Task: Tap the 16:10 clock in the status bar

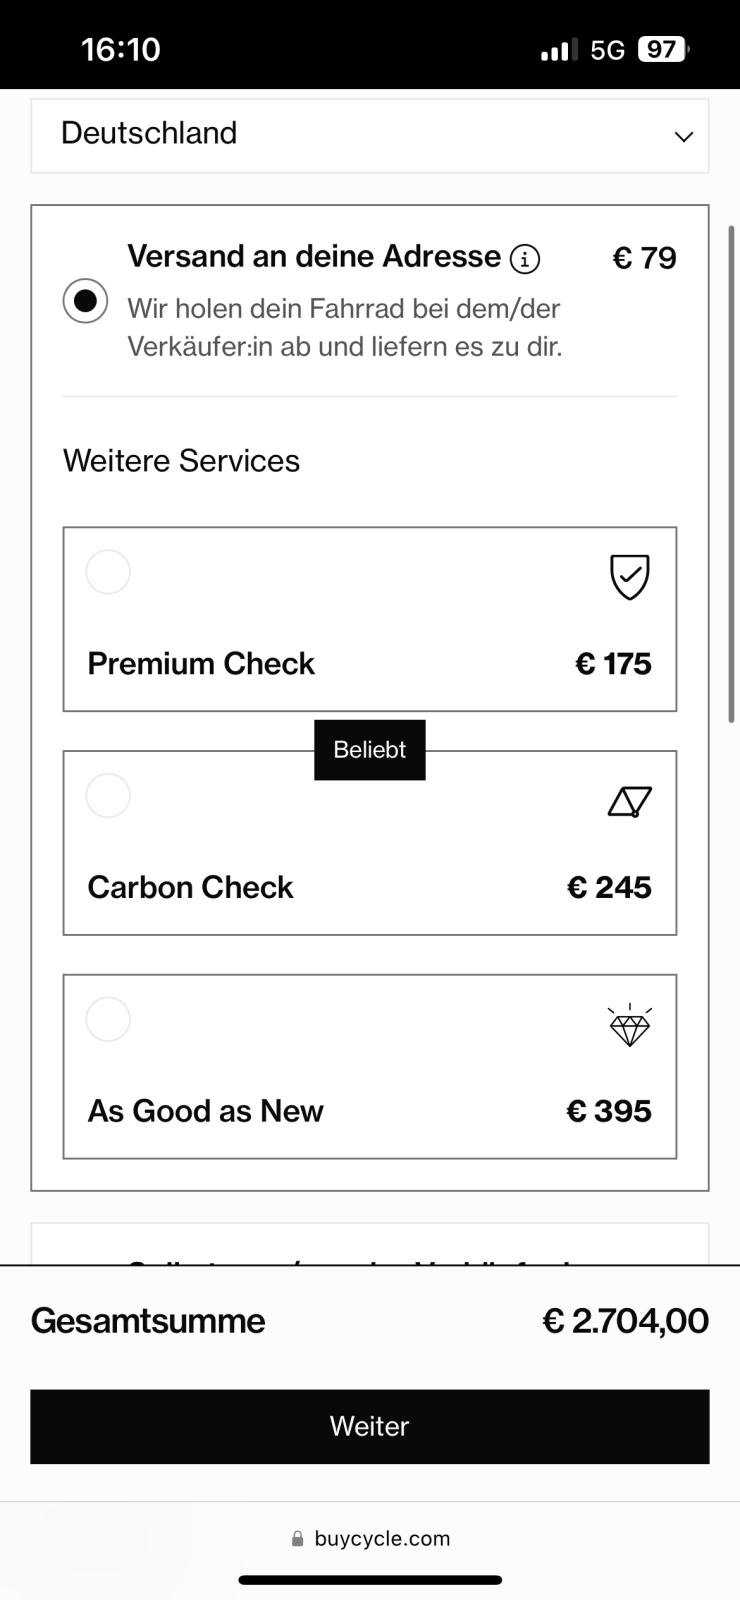Action: point(121,50)
